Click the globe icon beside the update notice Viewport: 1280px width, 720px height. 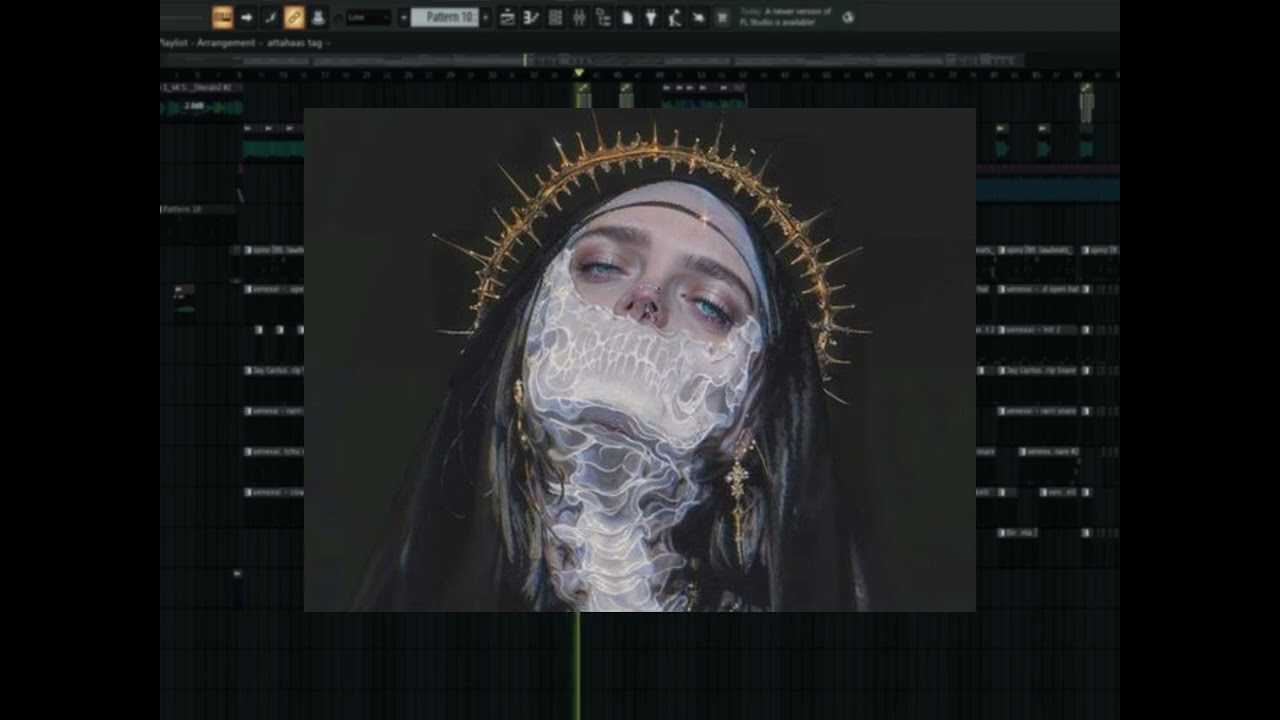coord(848,17)
